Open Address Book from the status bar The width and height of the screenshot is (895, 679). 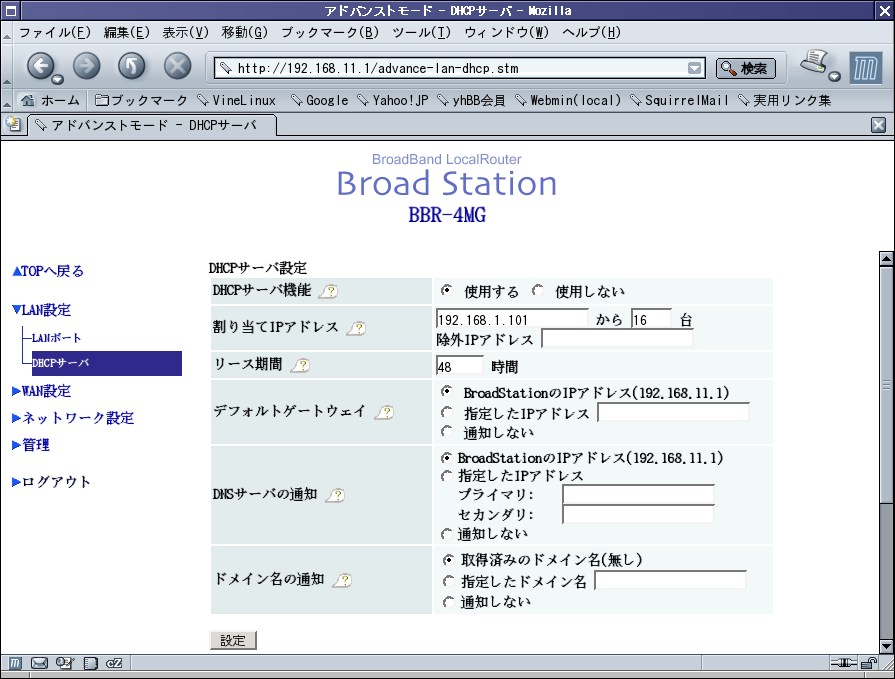90,662
